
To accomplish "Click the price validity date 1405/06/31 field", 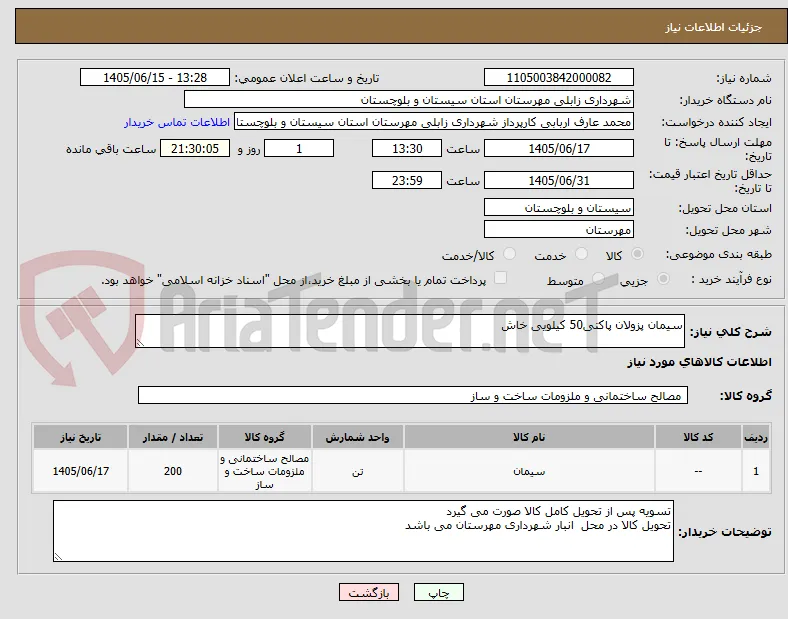I will pyautogui.click(x=558, y=180).
